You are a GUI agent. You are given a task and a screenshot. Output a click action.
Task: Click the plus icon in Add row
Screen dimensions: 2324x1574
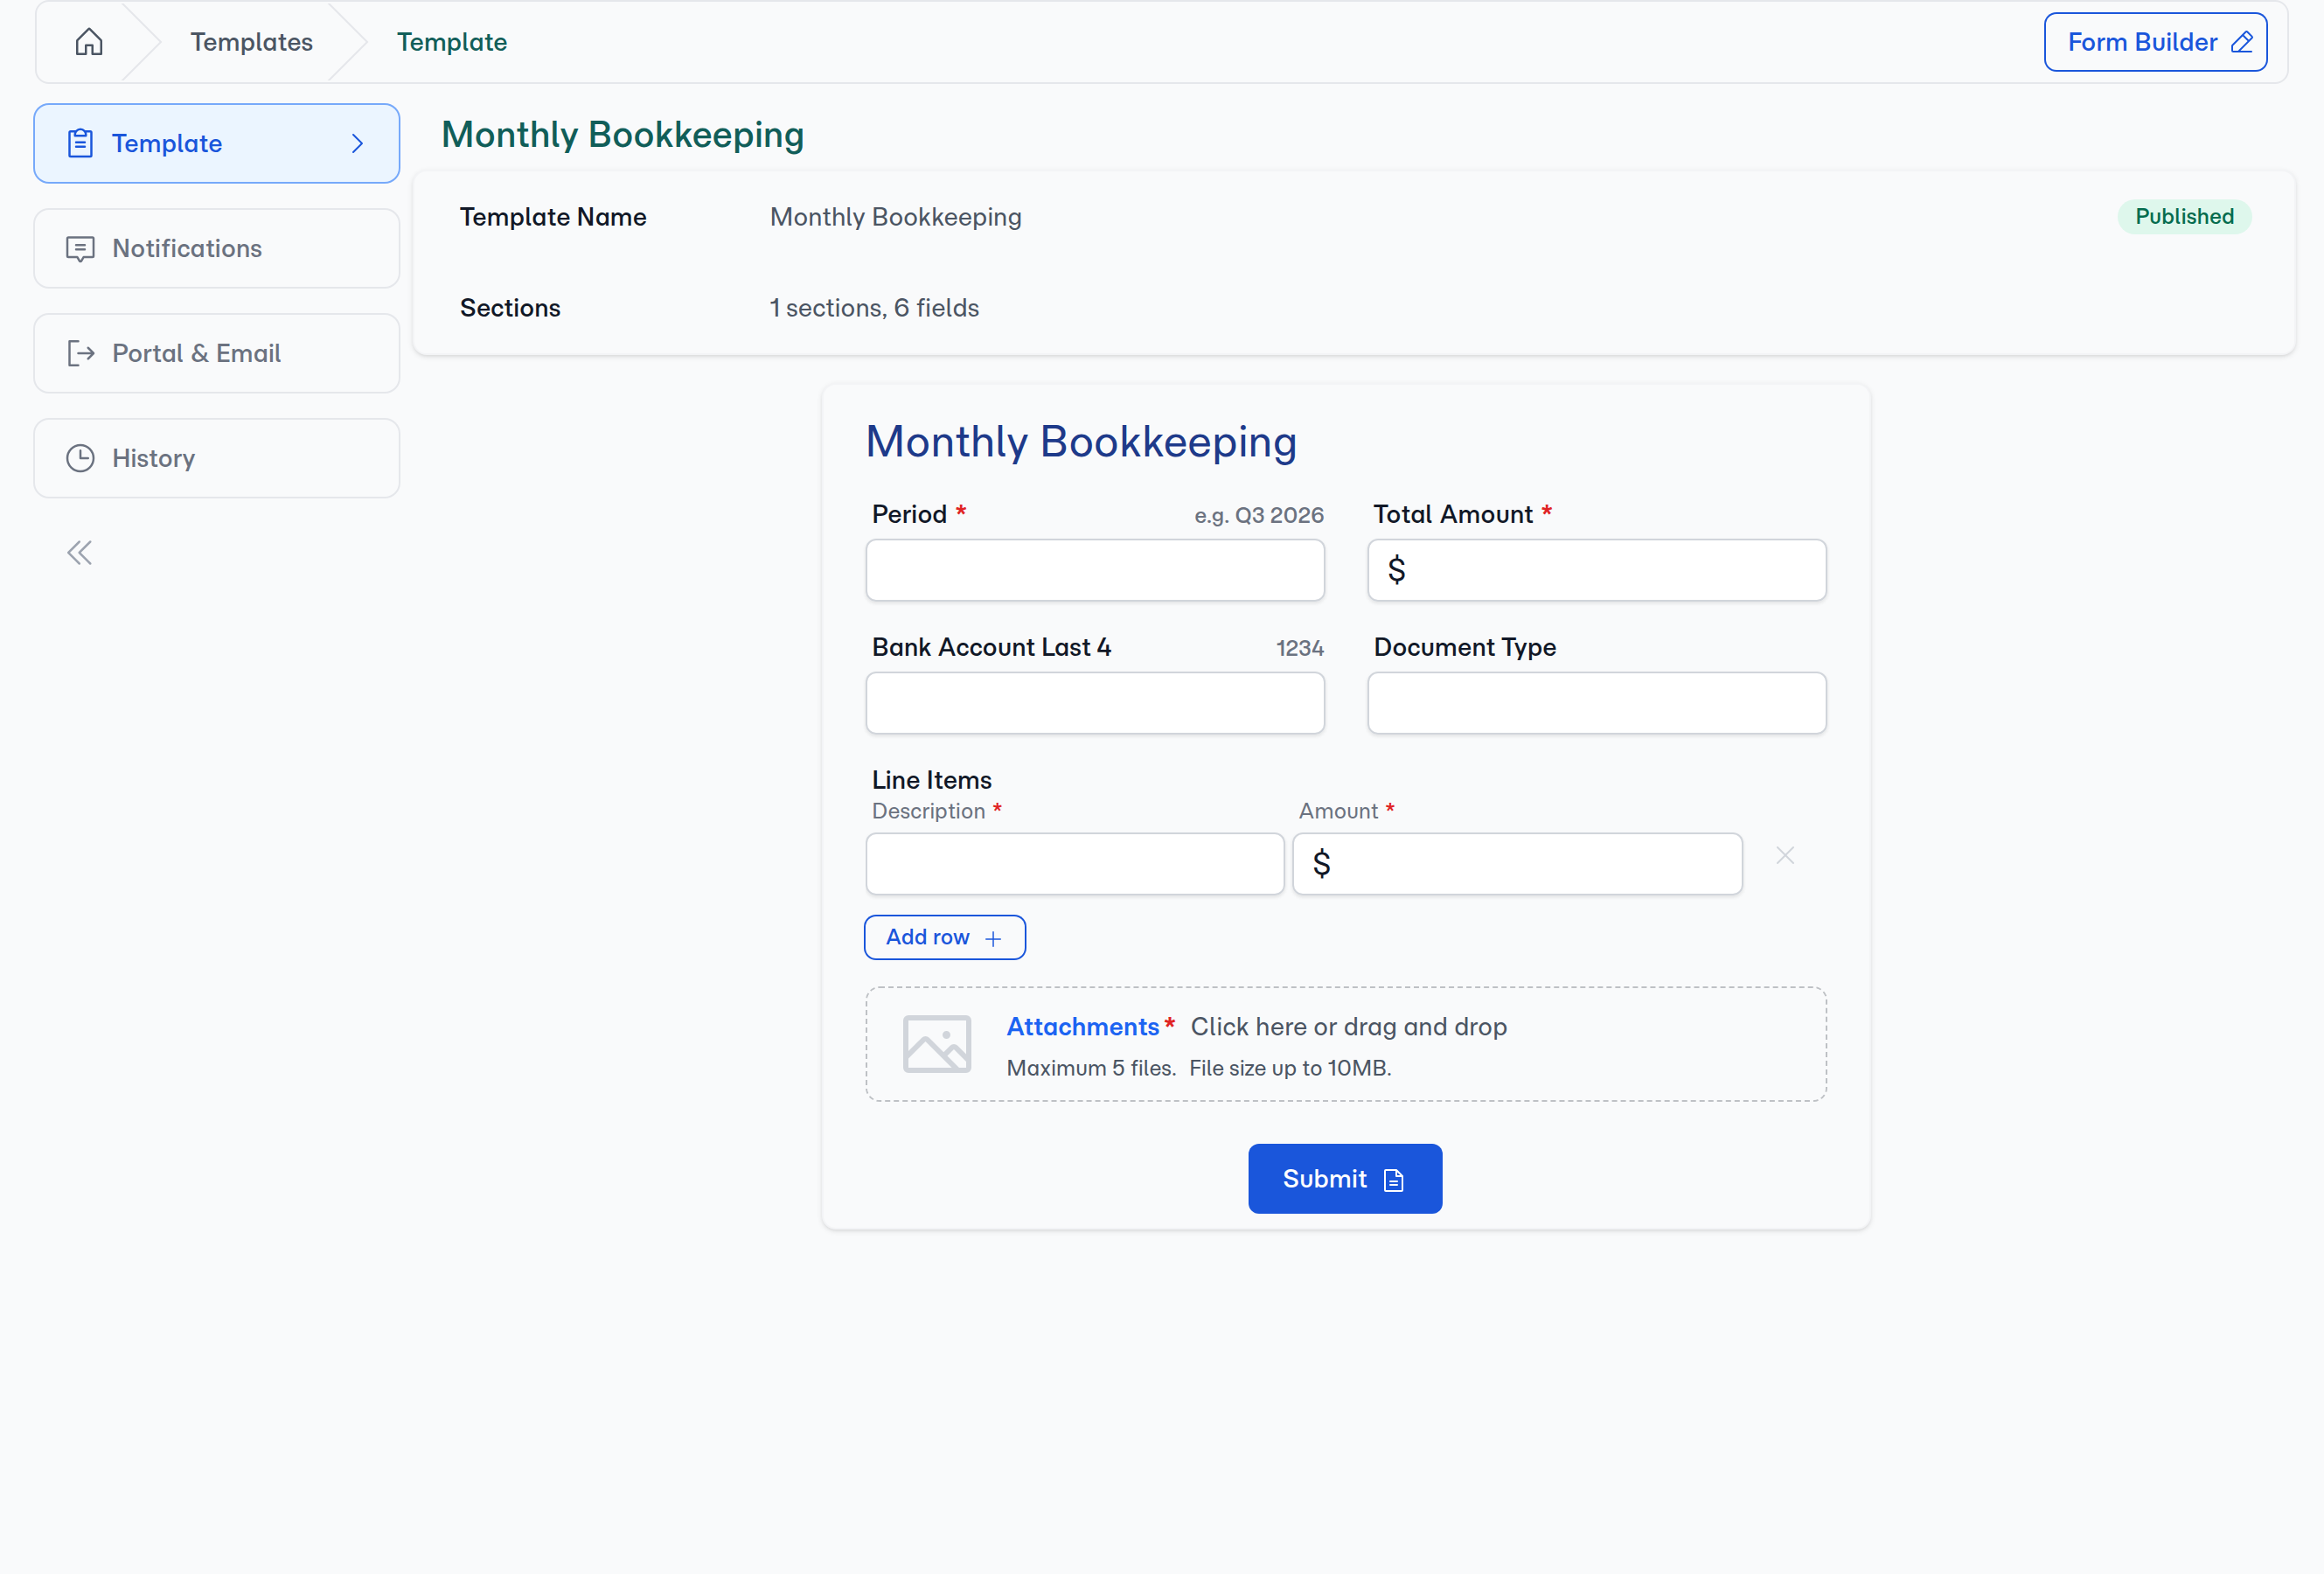point(992,938)
